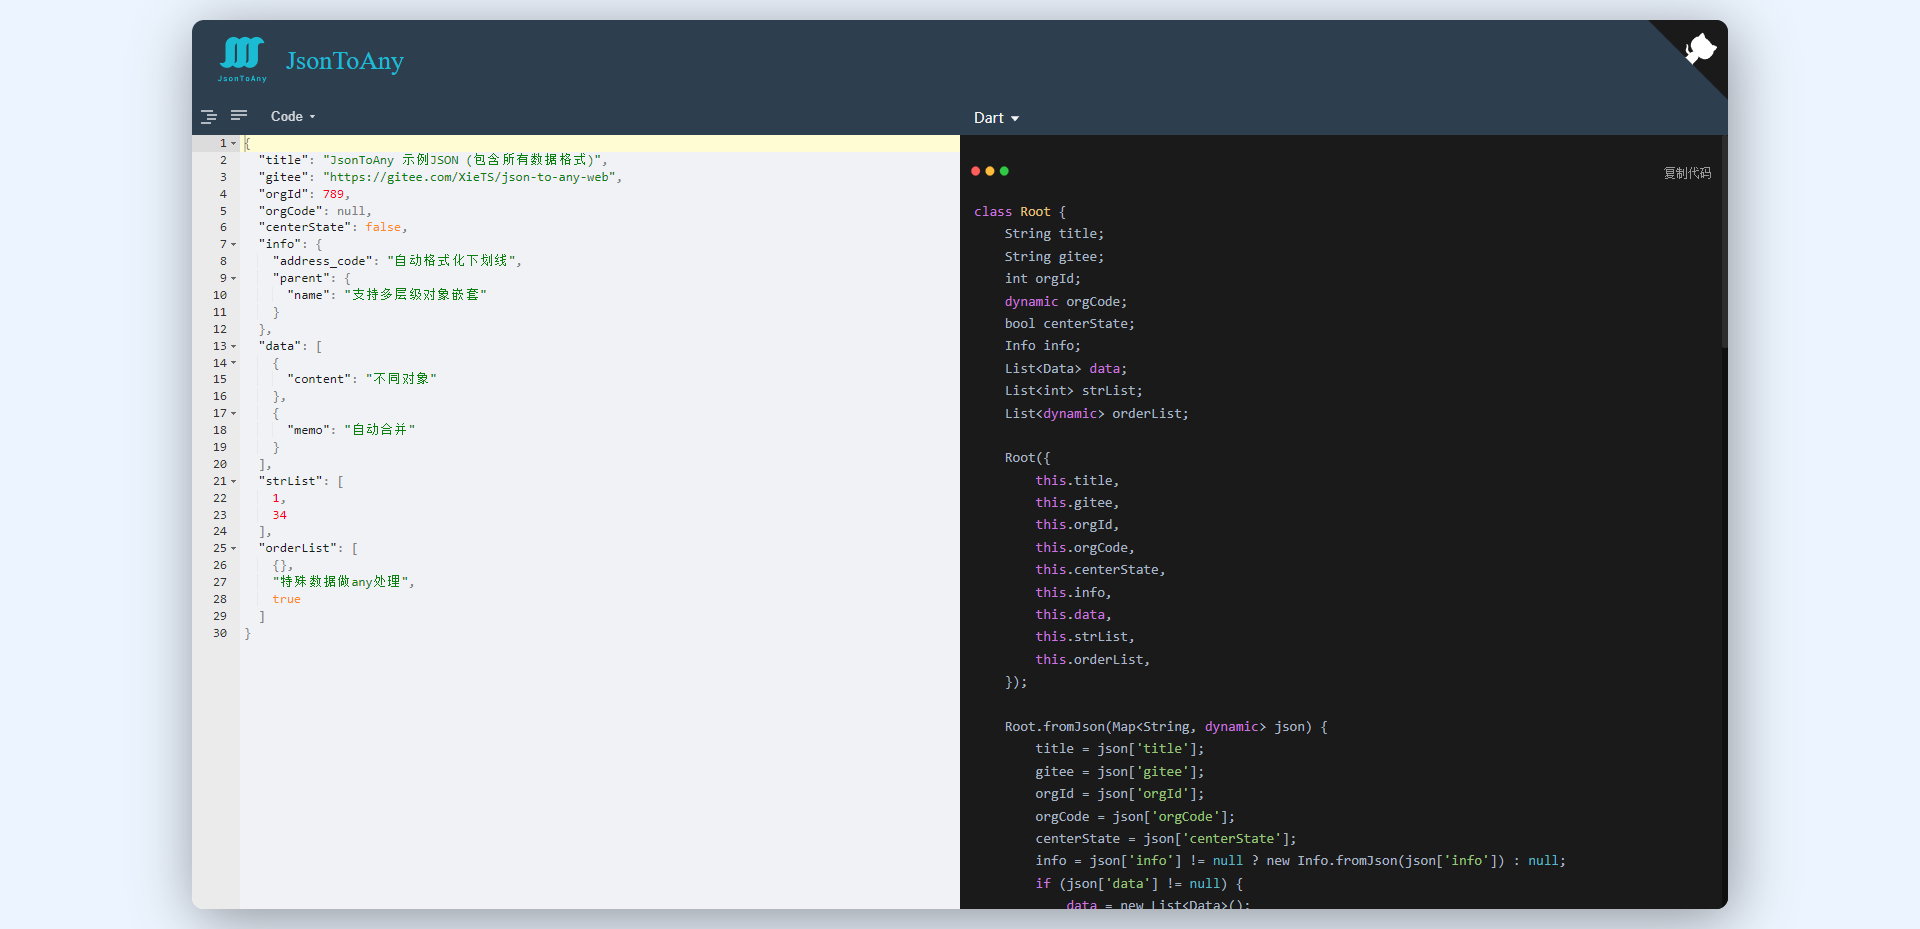Click the "address_code" key
This screenshot has width=1920, height=929.
tap(323, 261)
